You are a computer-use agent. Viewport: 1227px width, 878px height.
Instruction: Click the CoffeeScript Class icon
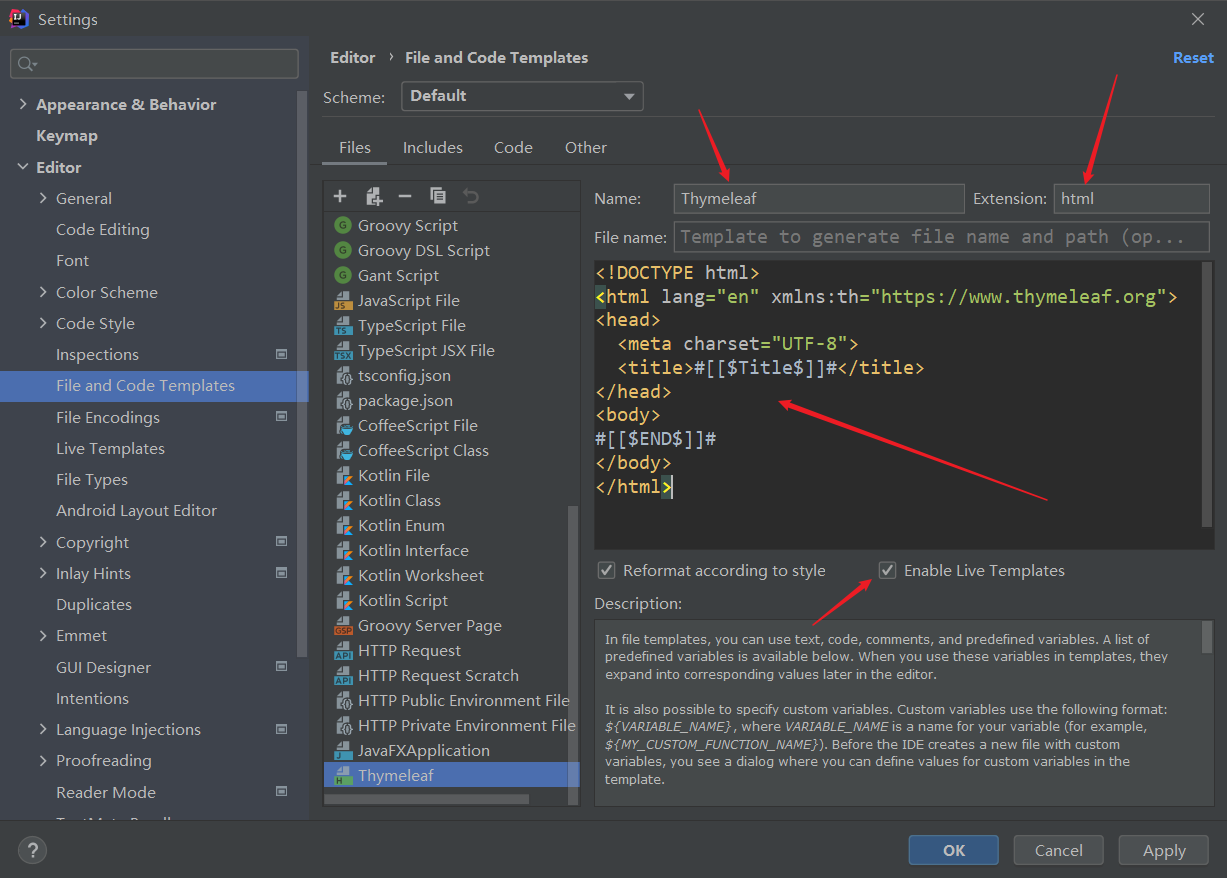click(343, 450)
